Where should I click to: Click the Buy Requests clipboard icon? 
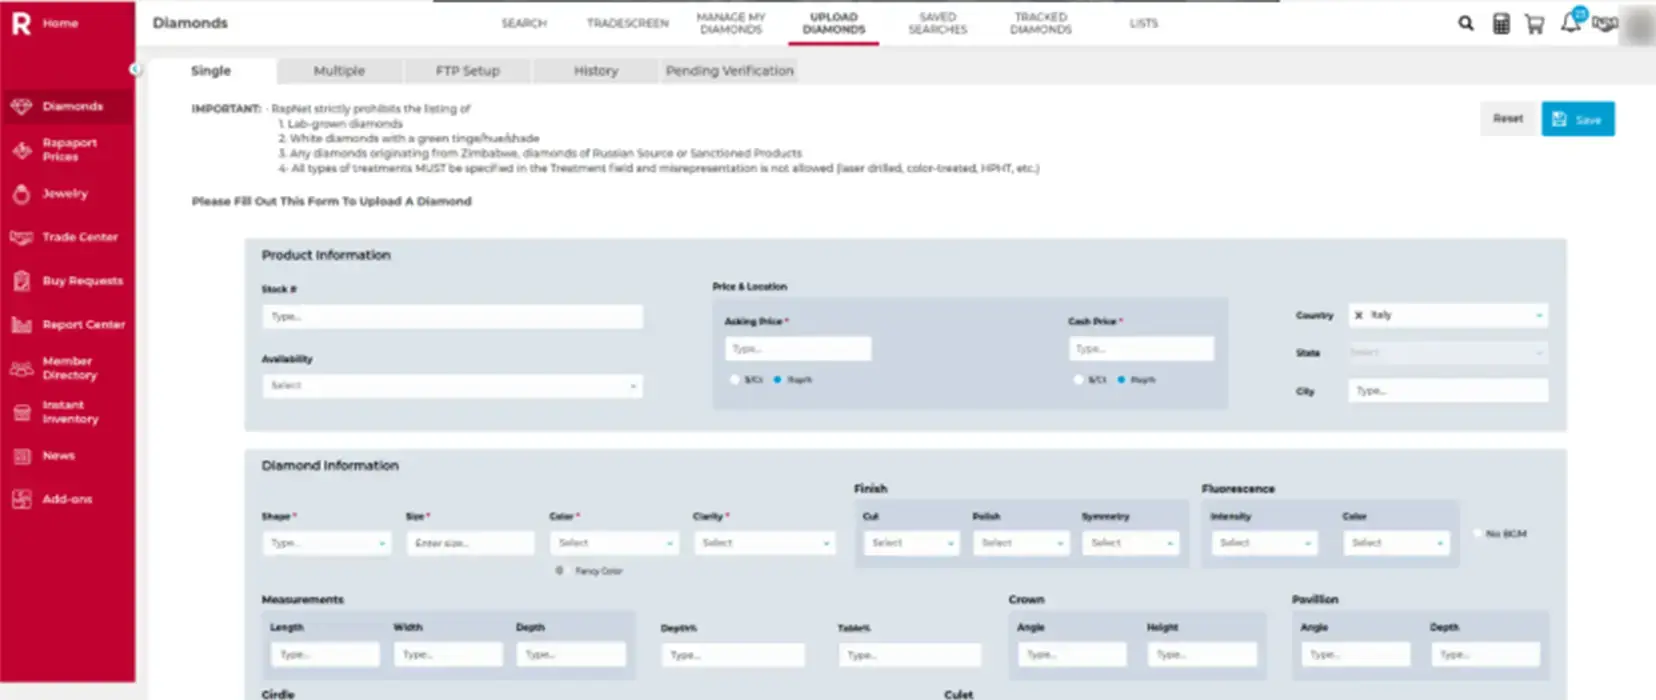point(21,281)
